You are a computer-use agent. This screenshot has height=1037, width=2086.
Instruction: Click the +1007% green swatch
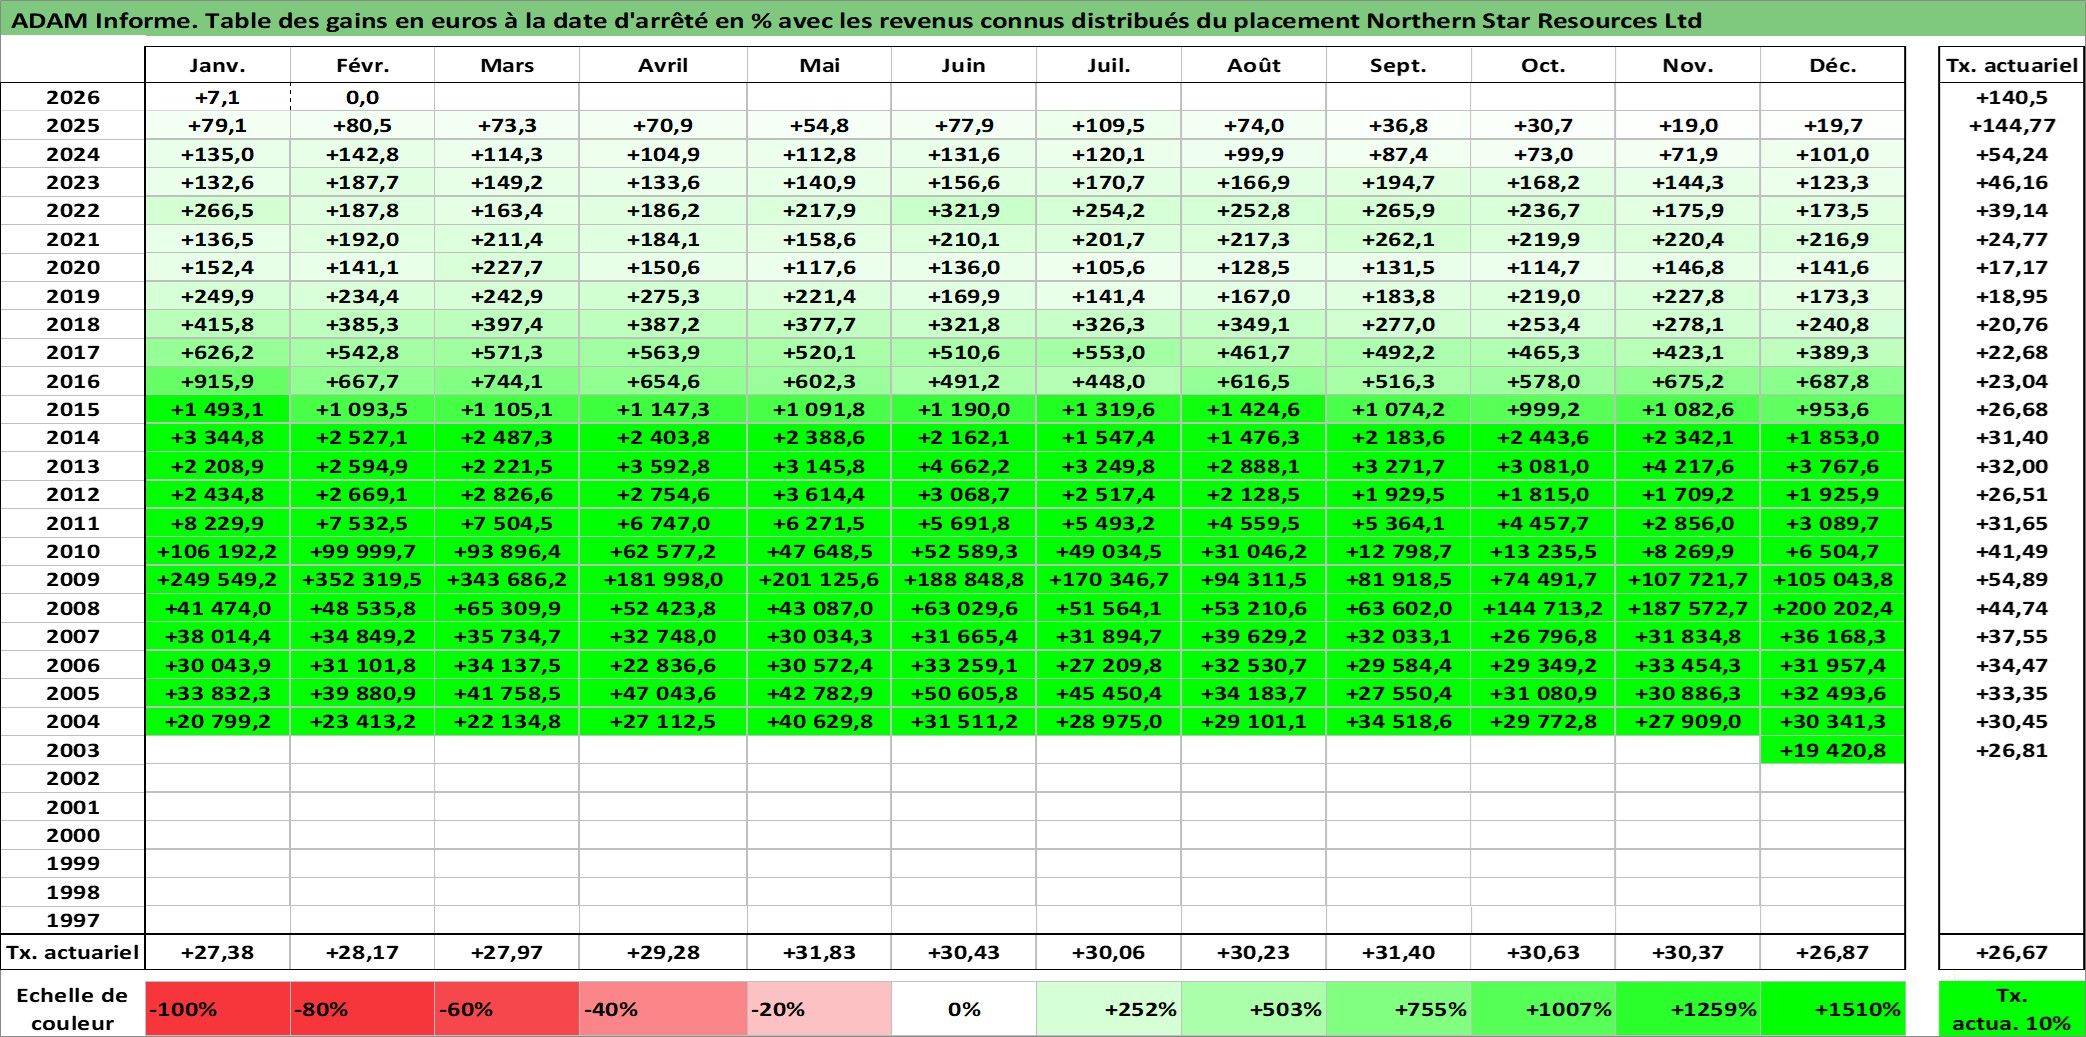point(1543,1009)
